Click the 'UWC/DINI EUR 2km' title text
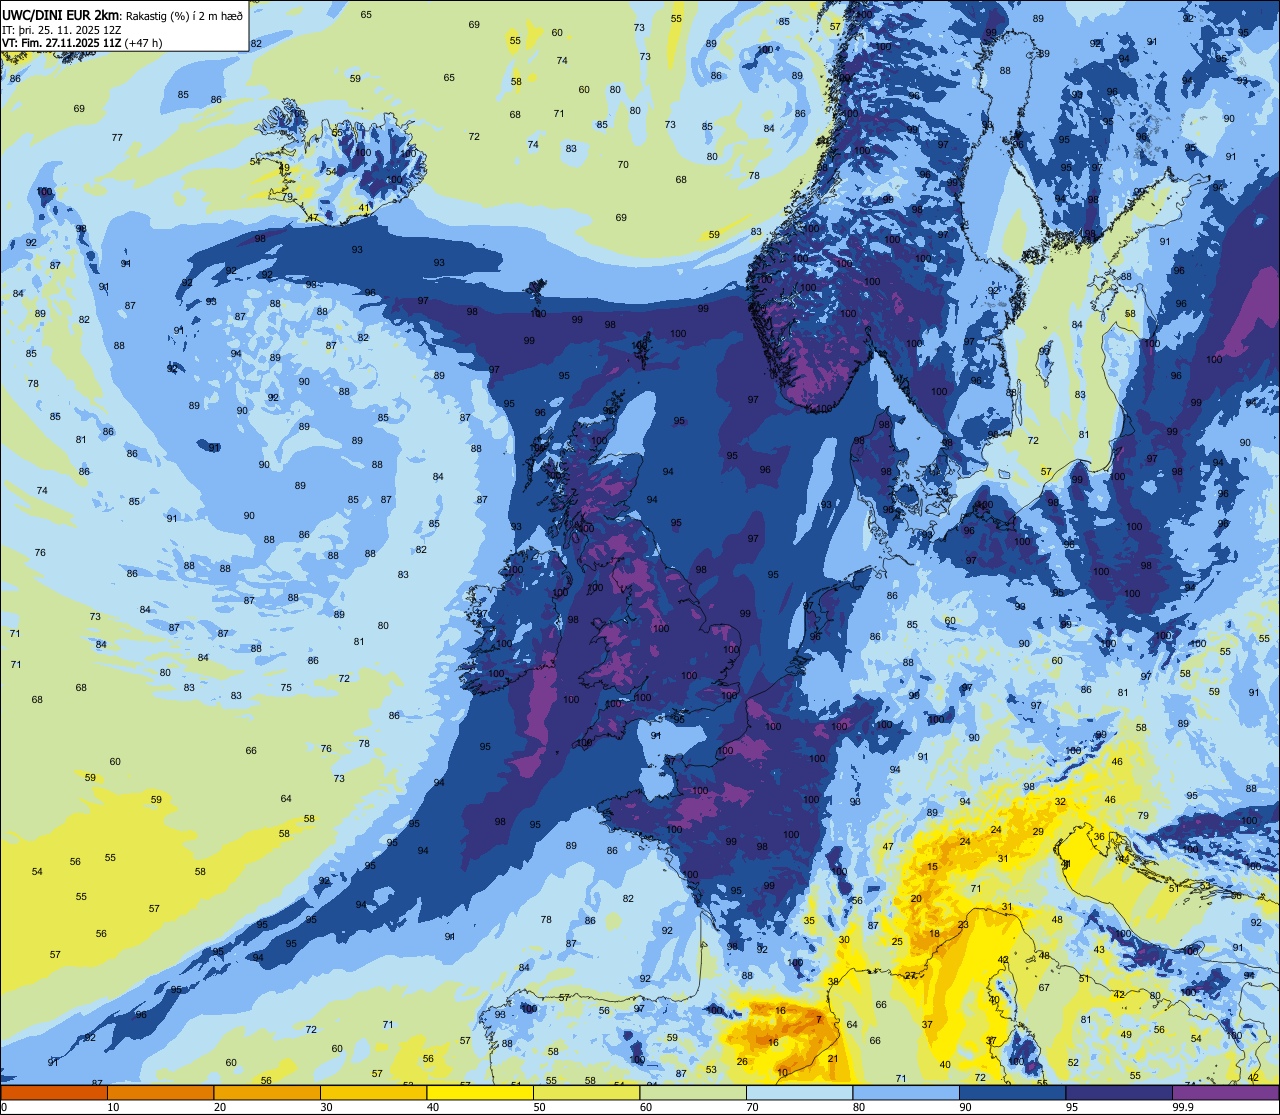This screenshot has width=1280, height=1115. [x=60, y=13]
